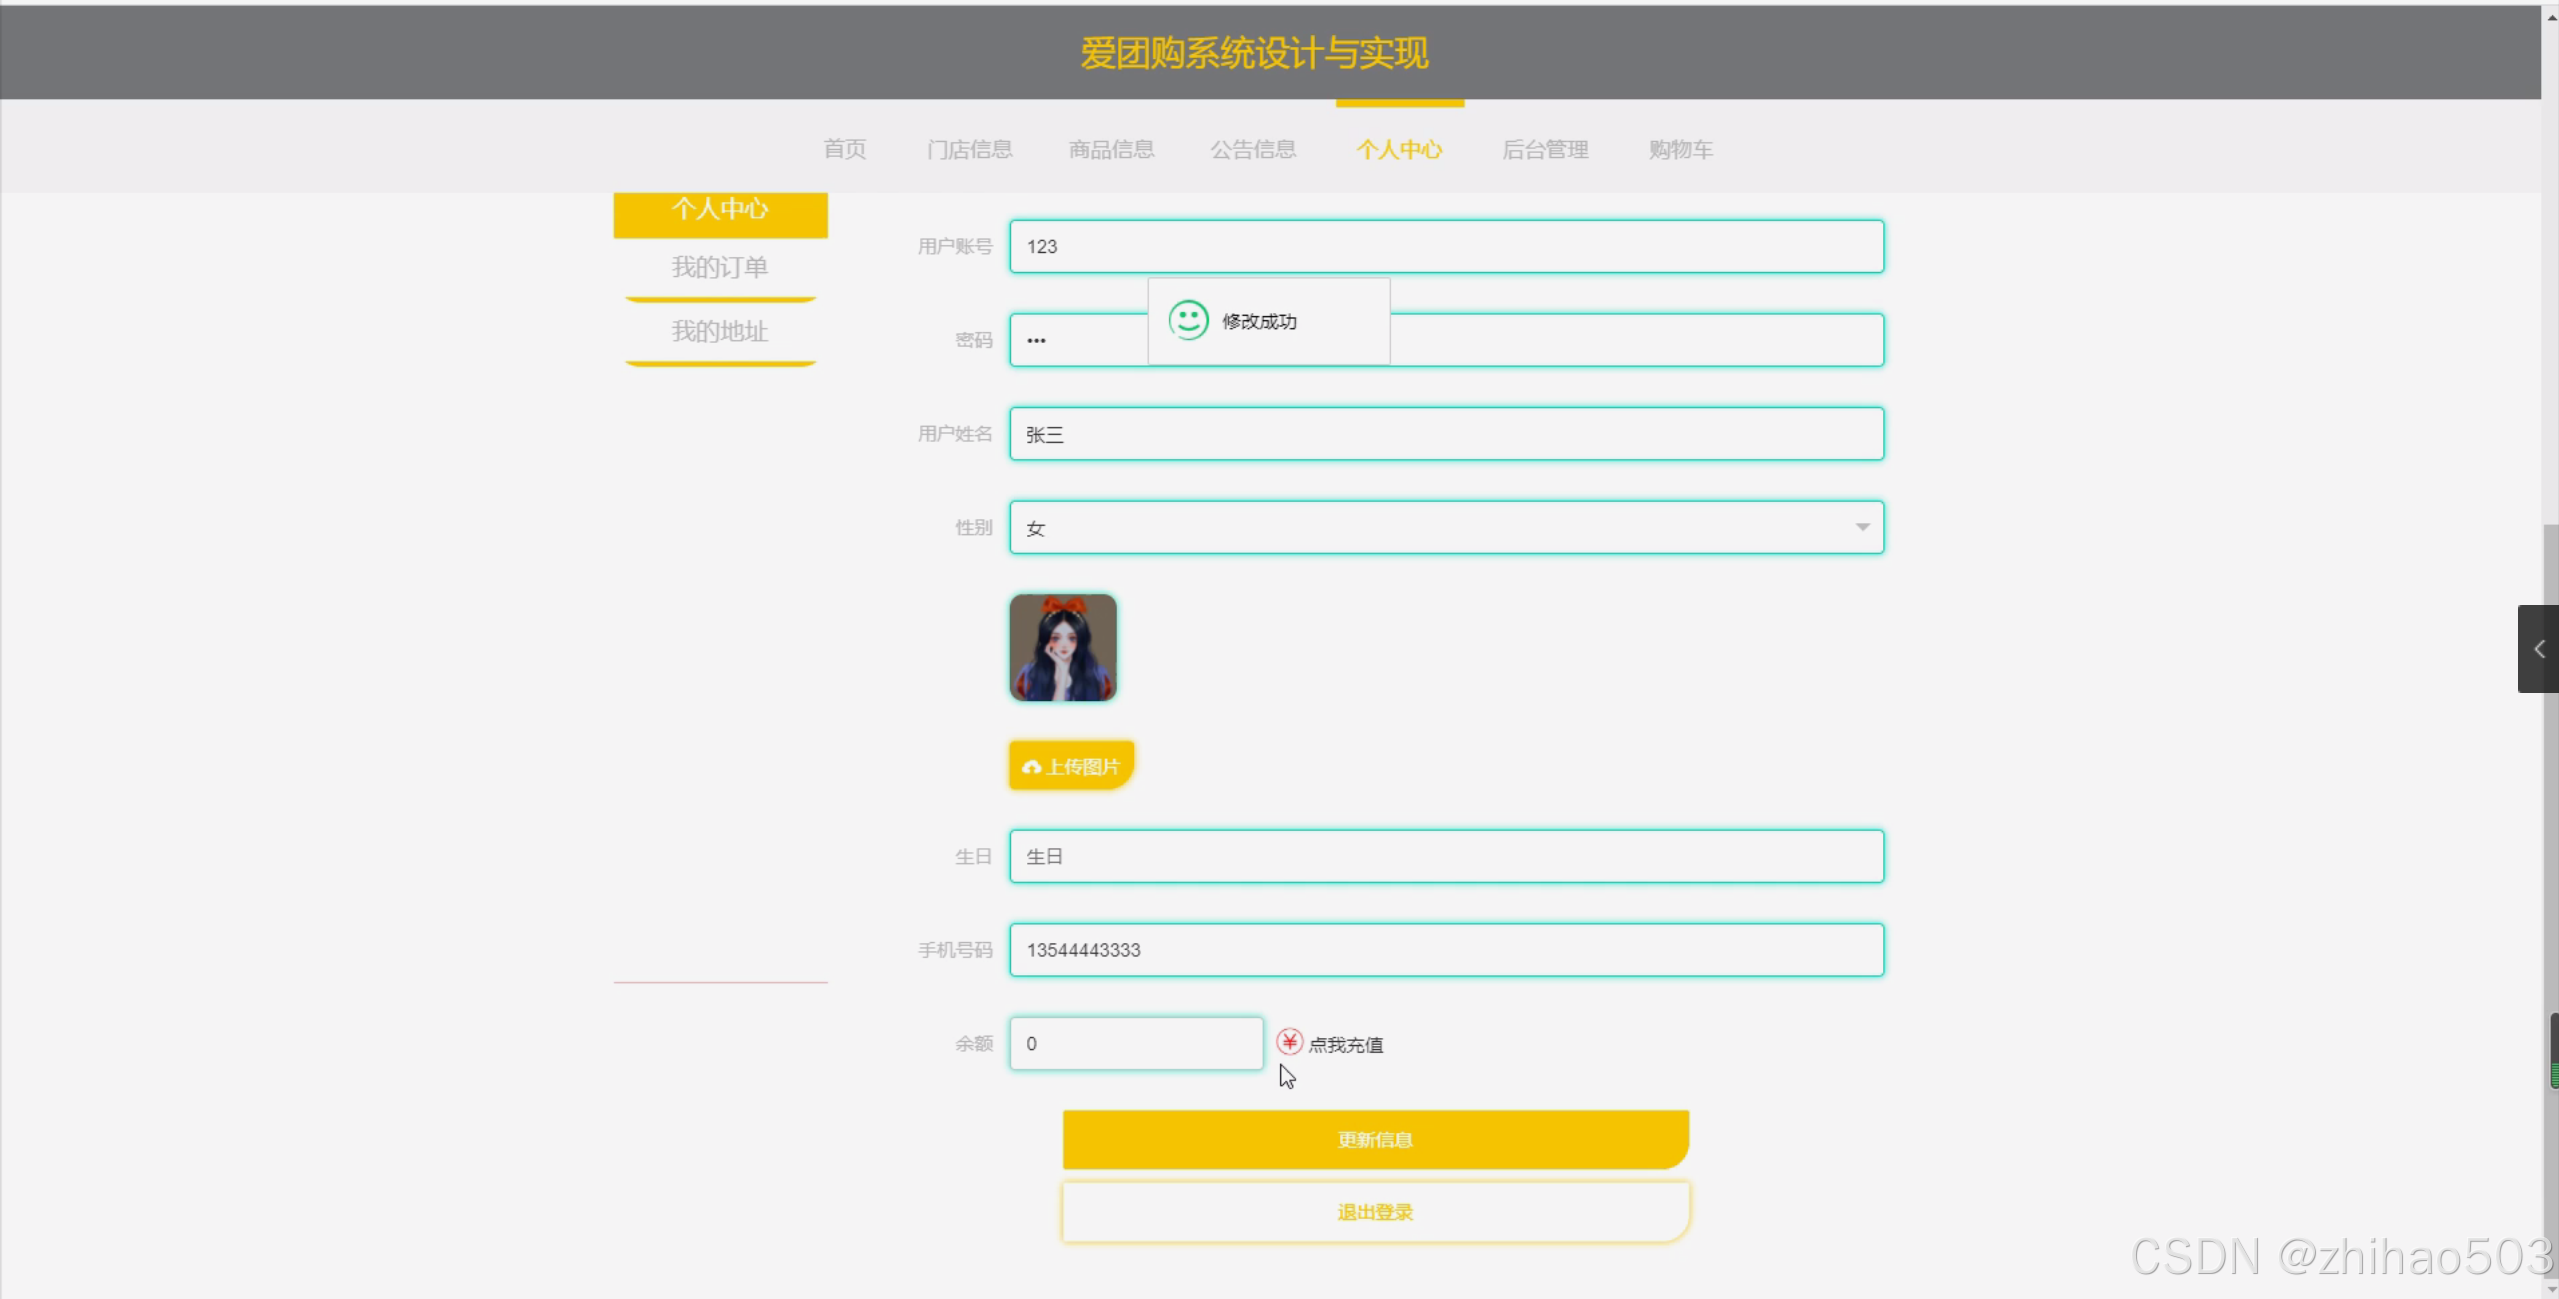Open 后台管理 navigation item
The image size is (2559, 1299).
coord(1544,149)
